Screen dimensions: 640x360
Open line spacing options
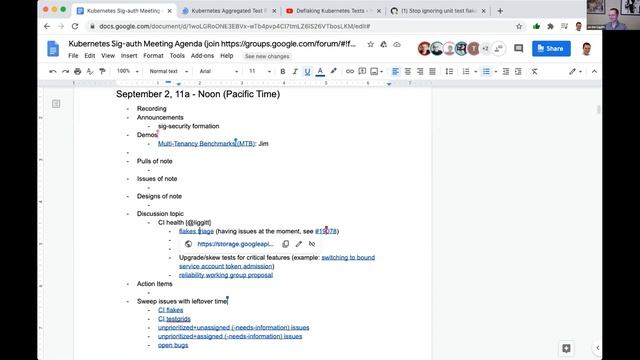tap(449, 71)
